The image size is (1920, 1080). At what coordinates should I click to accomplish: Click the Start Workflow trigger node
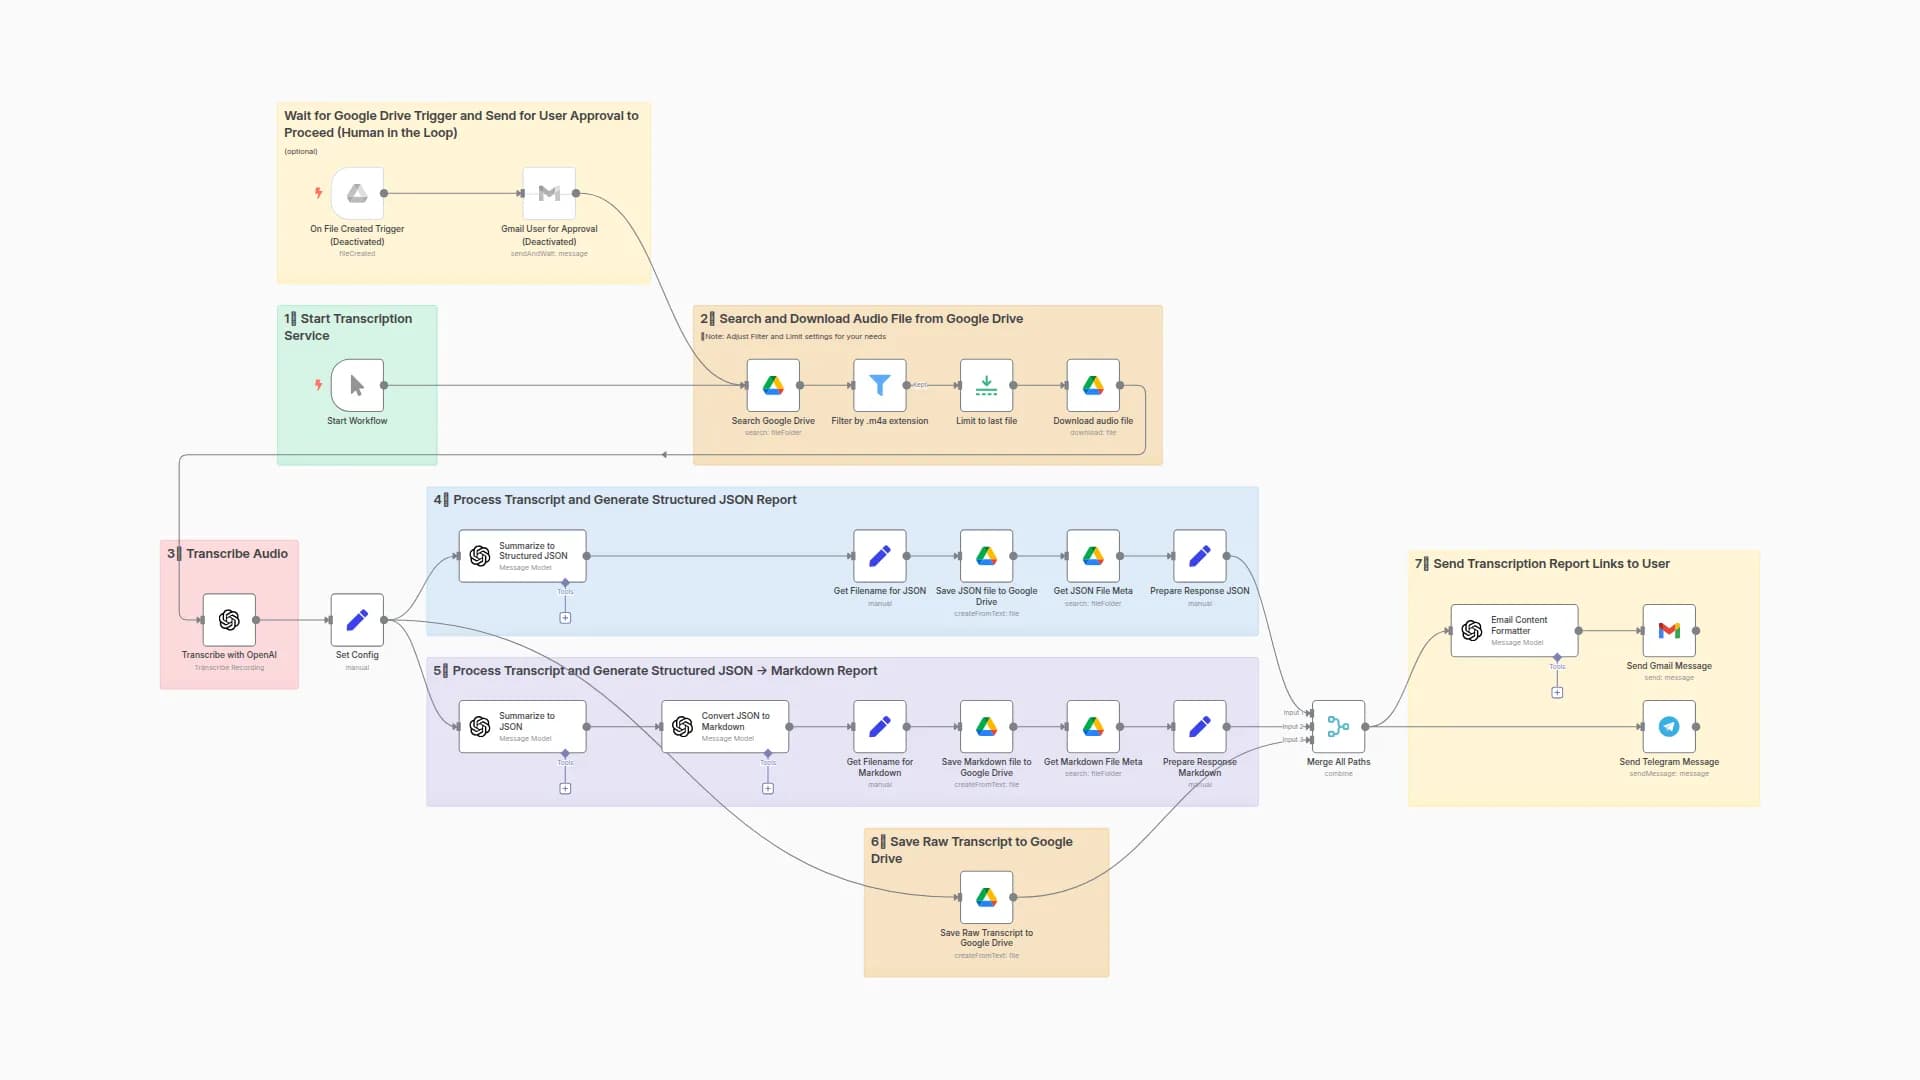point(357,385)
